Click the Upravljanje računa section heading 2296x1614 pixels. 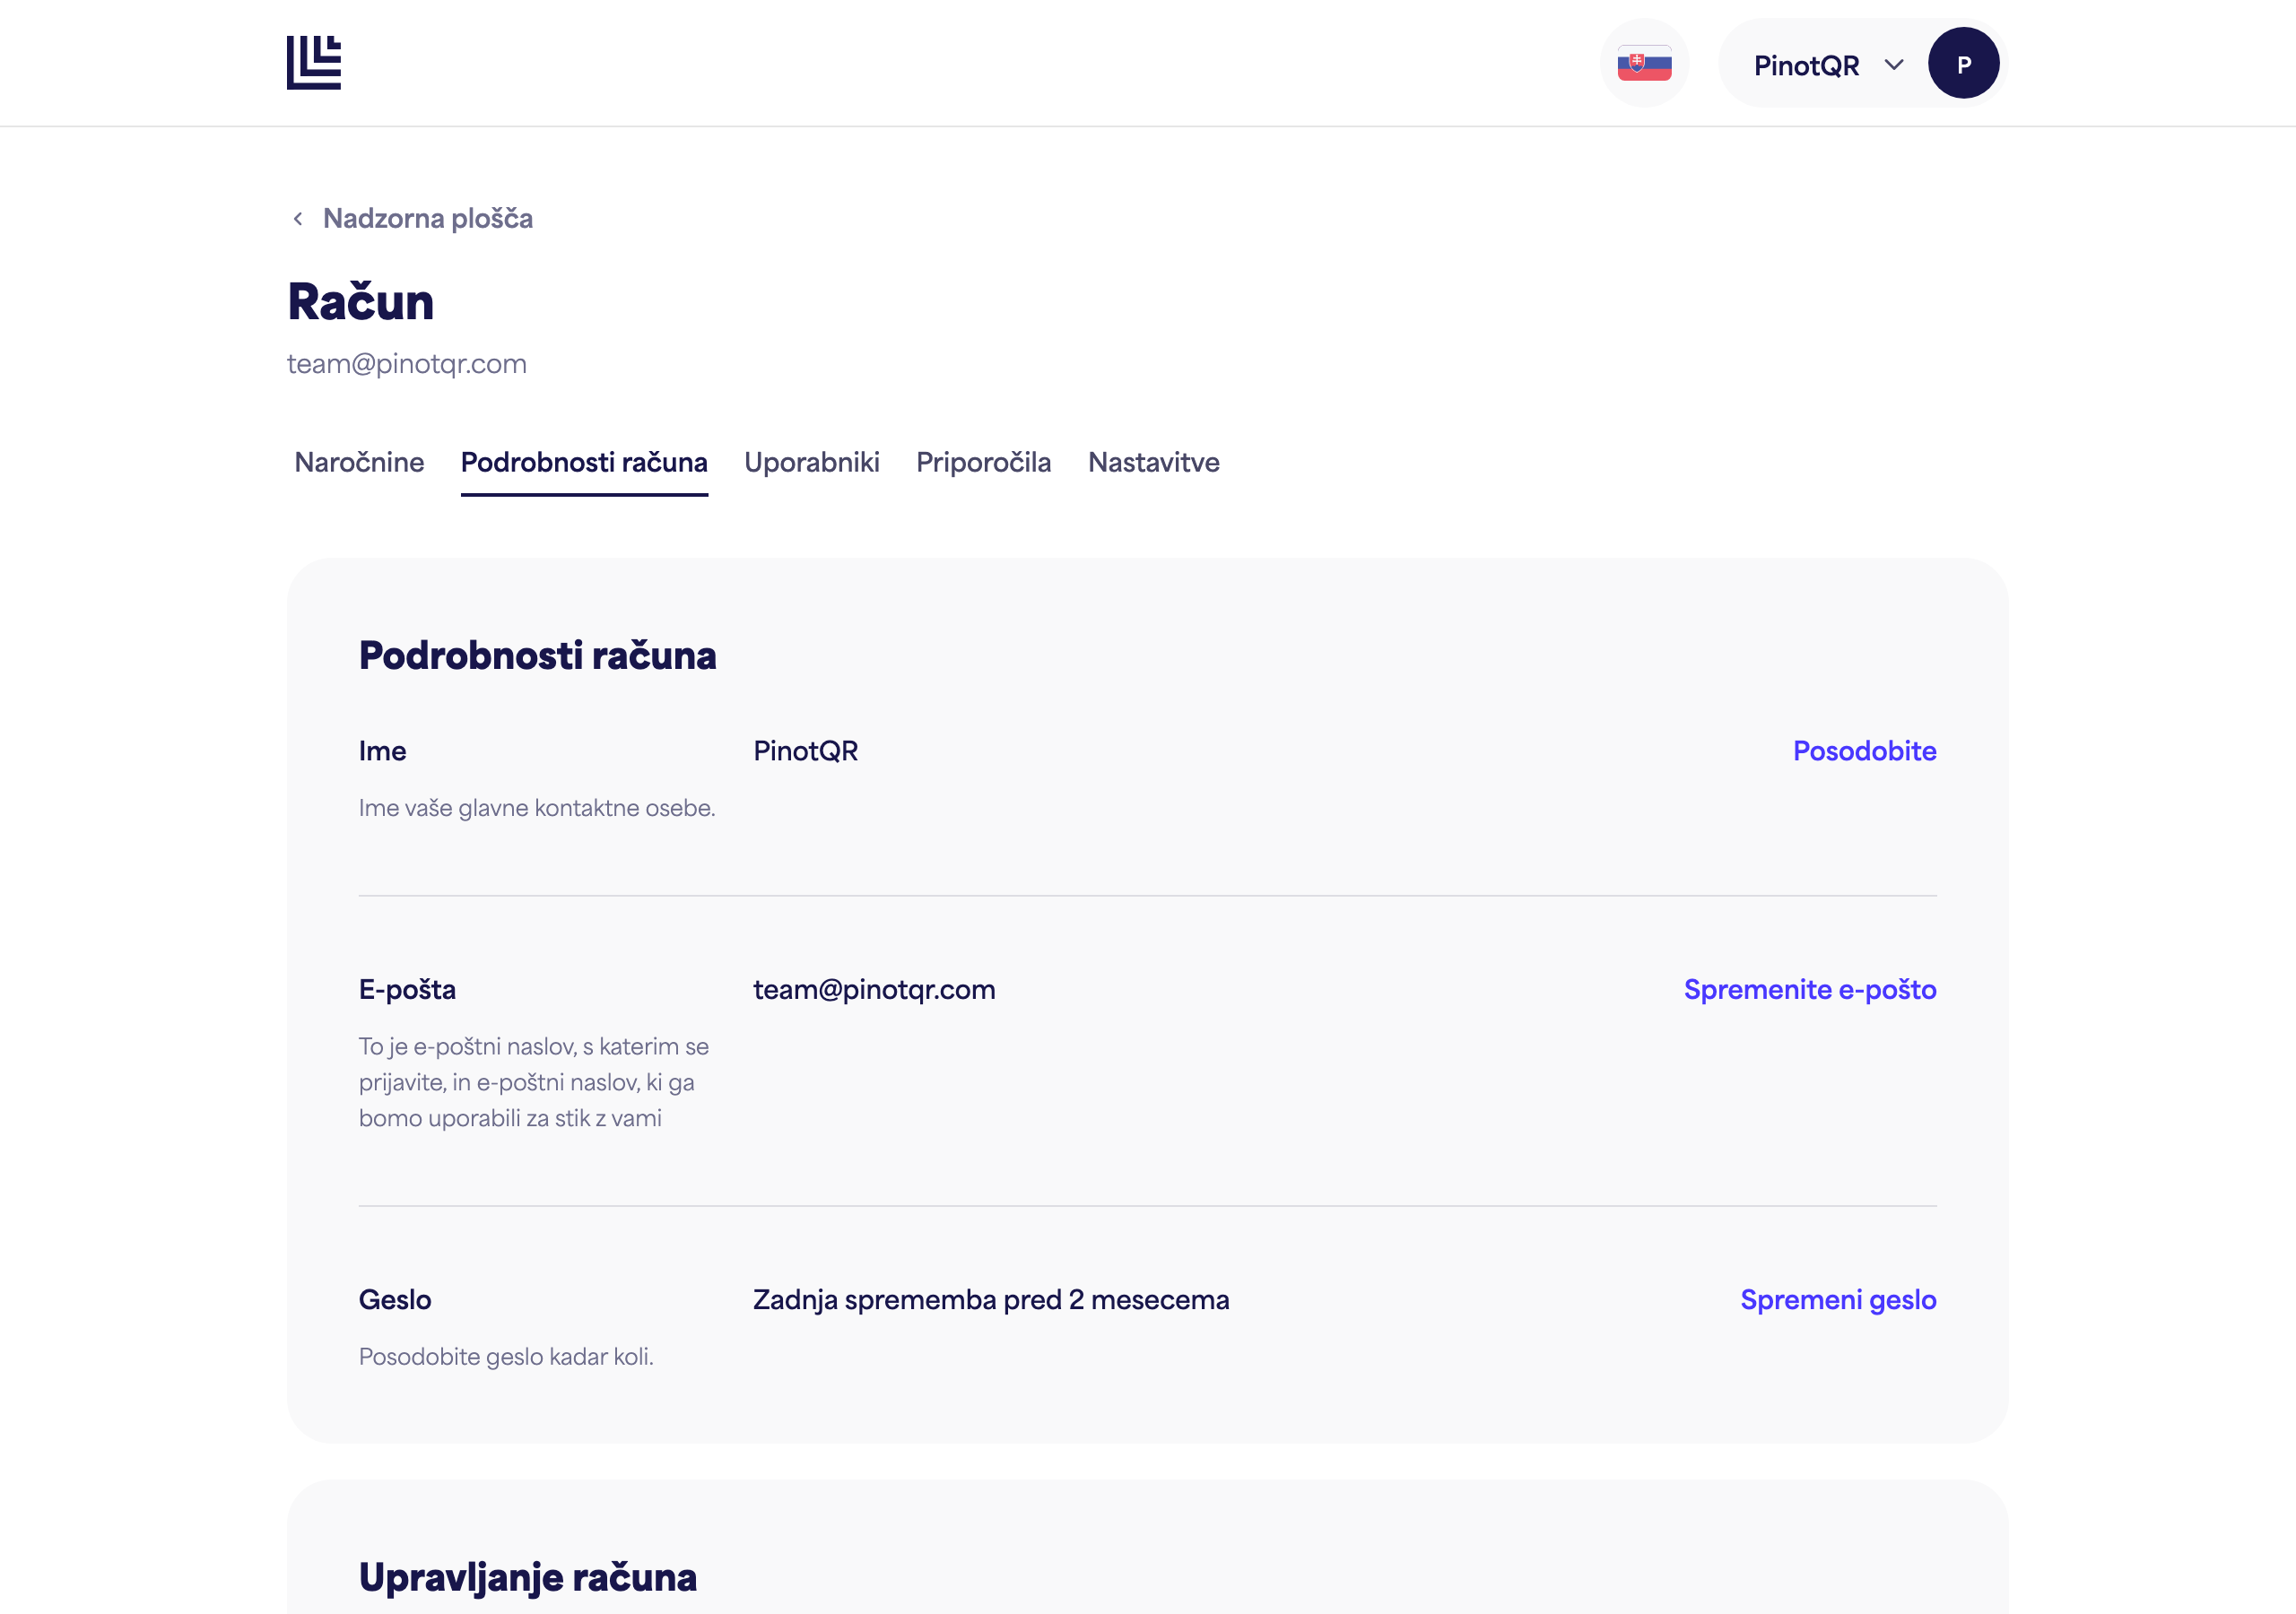pos(528,1577)
